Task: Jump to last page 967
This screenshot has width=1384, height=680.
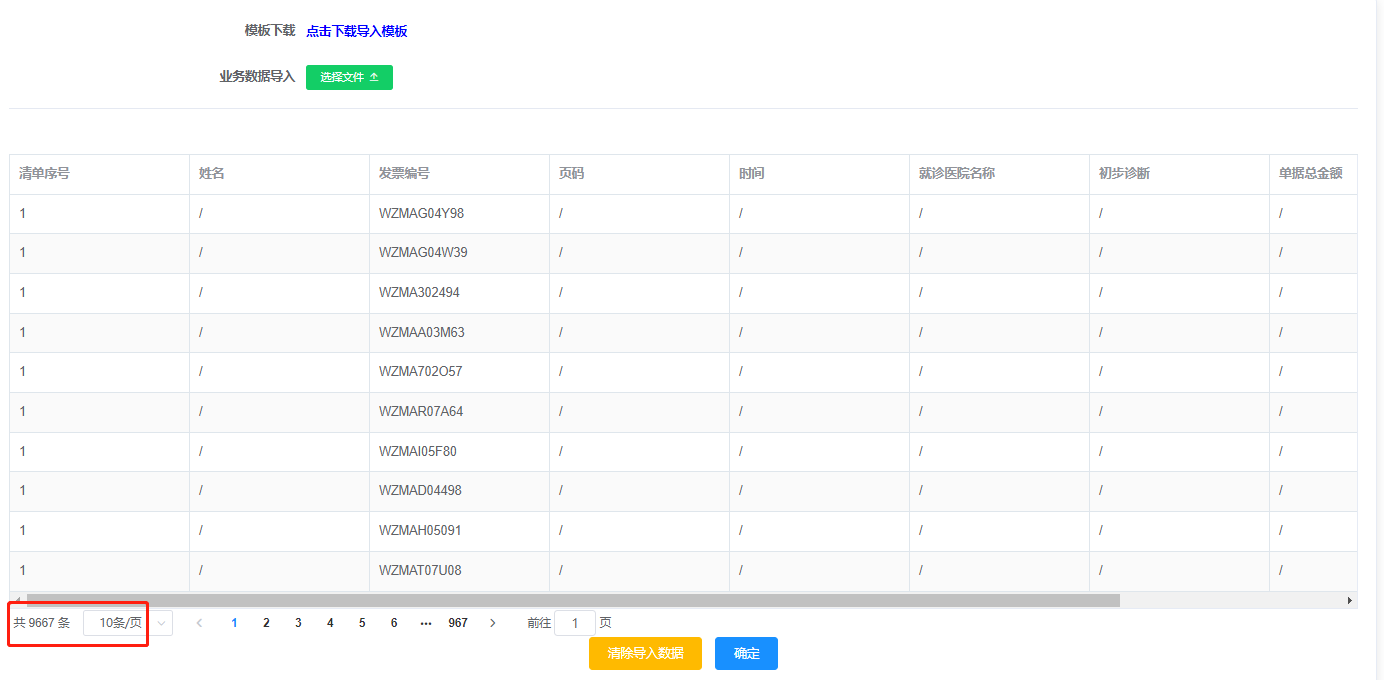Action: coord(458,623)
